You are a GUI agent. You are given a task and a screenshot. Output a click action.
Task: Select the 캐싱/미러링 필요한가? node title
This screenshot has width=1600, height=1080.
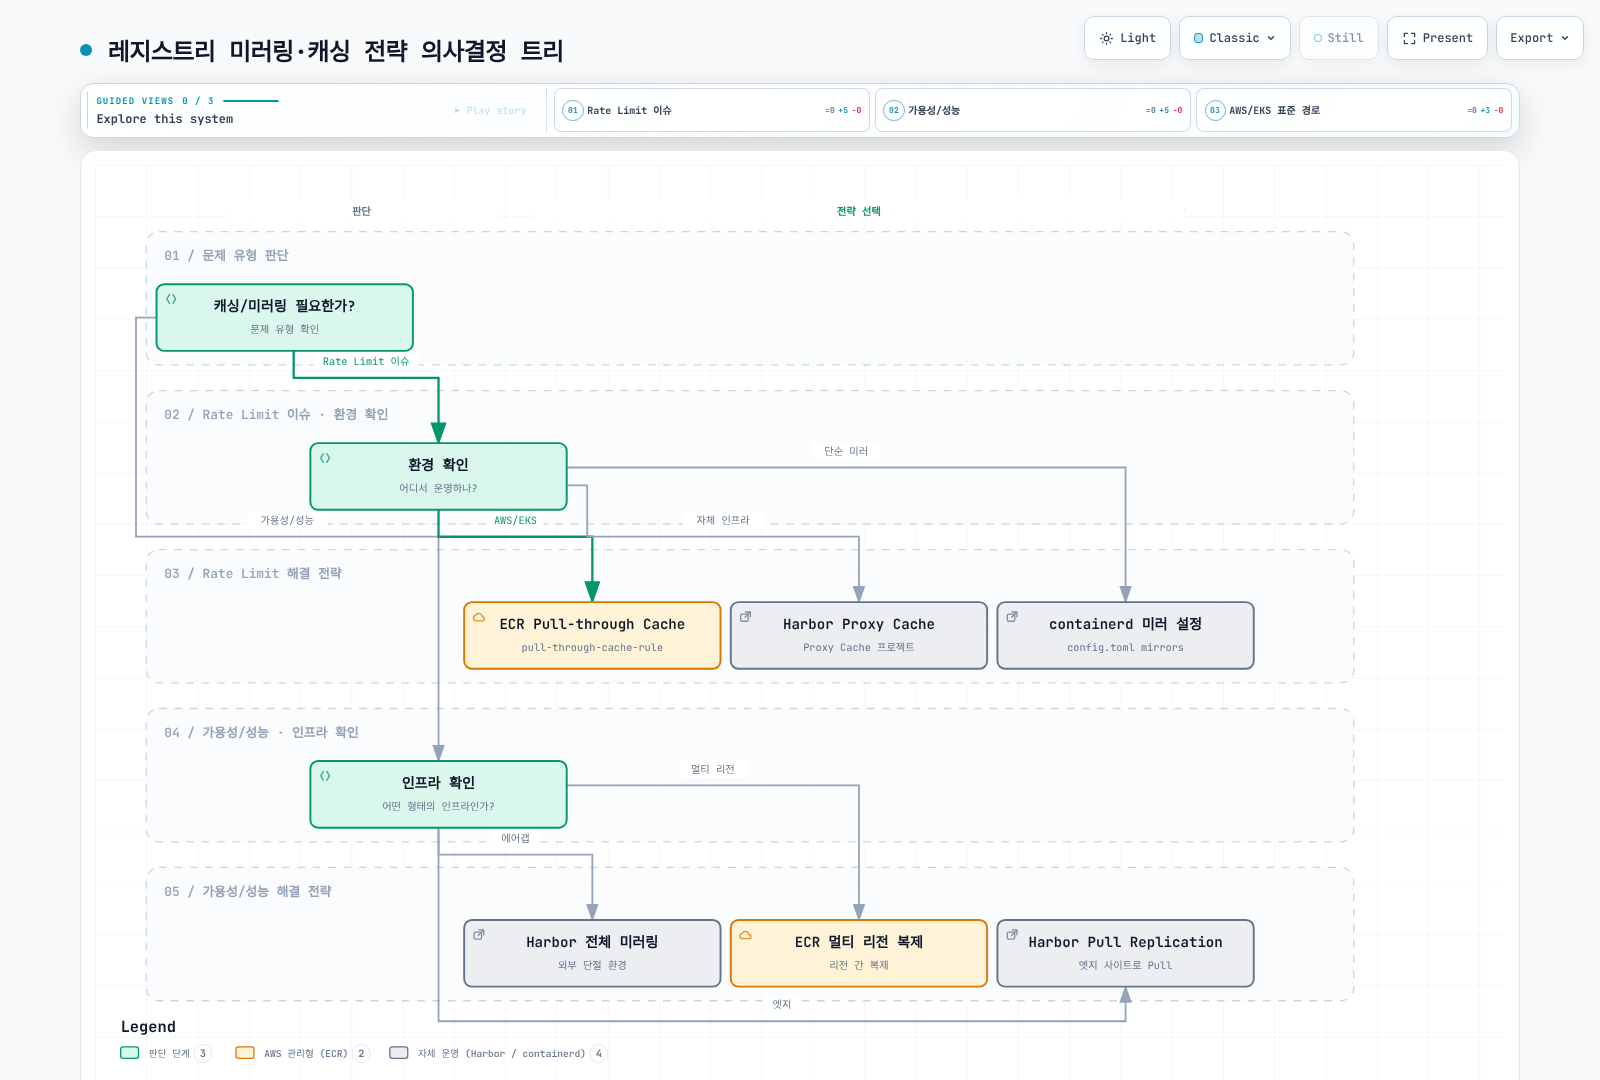click(x=284, y=306)
